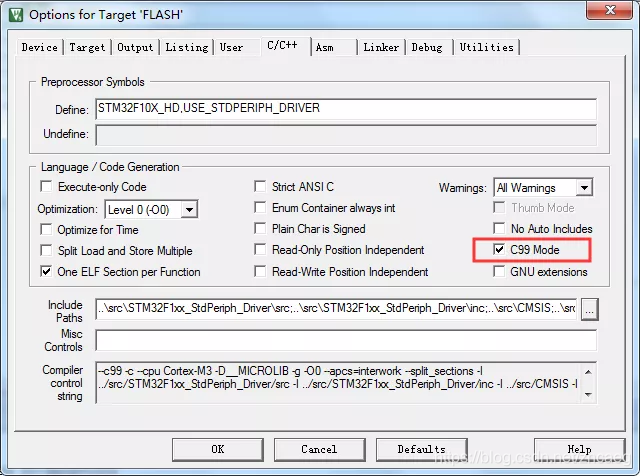
Task: Open the include paths browse button
Action: tap(589, 309)
